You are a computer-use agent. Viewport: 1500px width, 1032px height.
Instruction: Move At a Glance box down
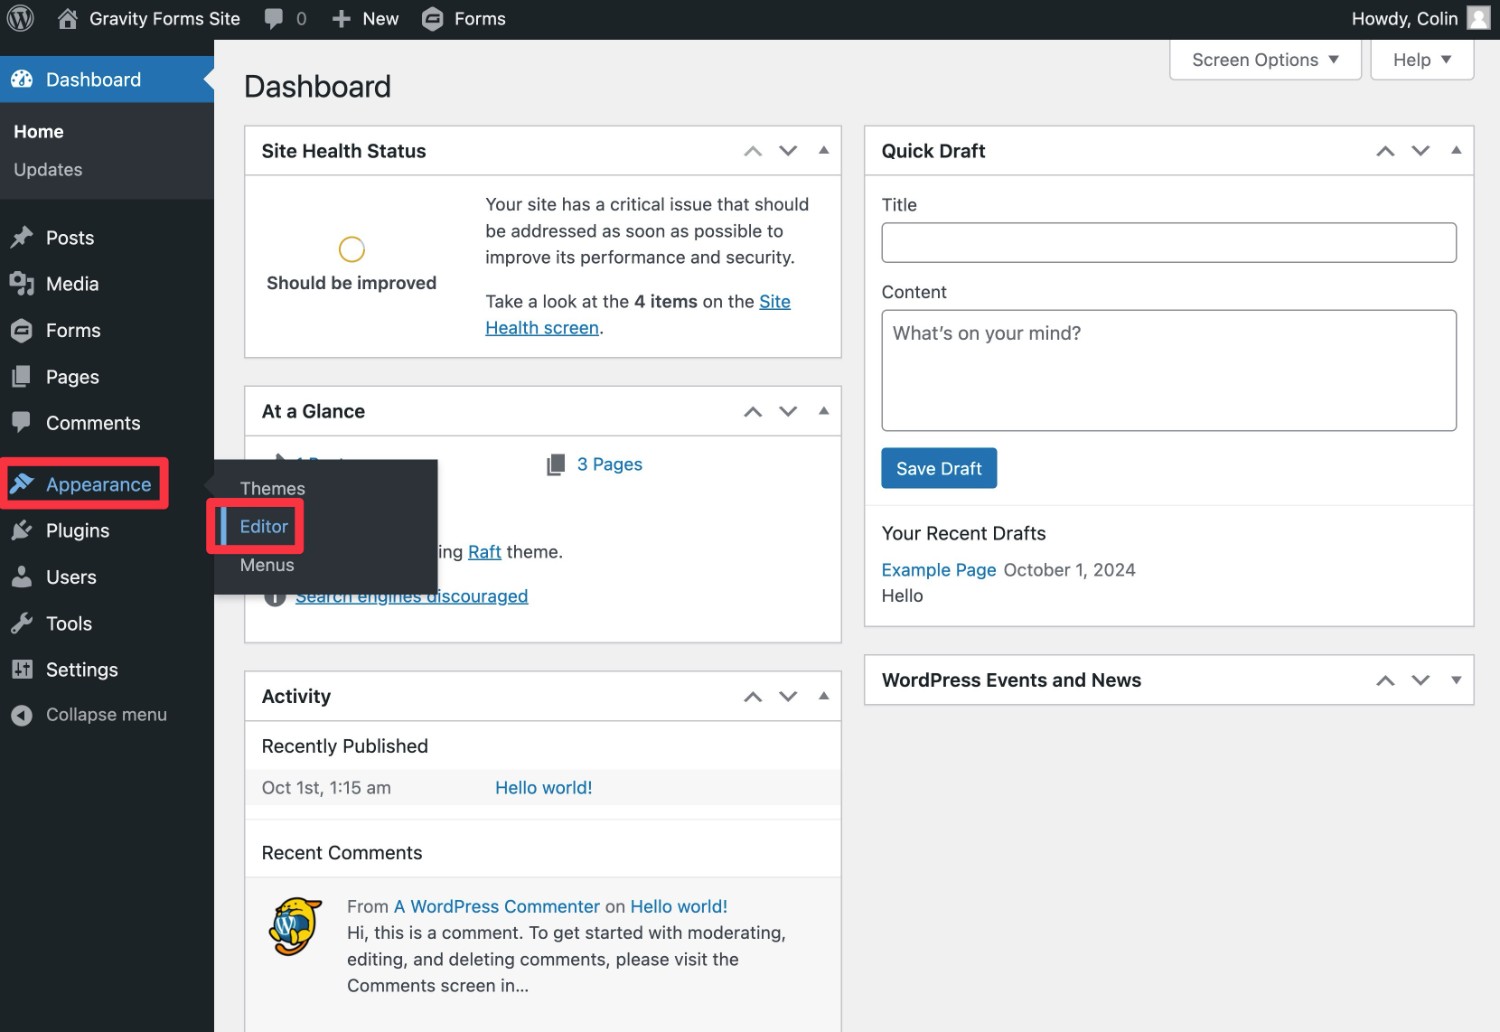point(788,412)
